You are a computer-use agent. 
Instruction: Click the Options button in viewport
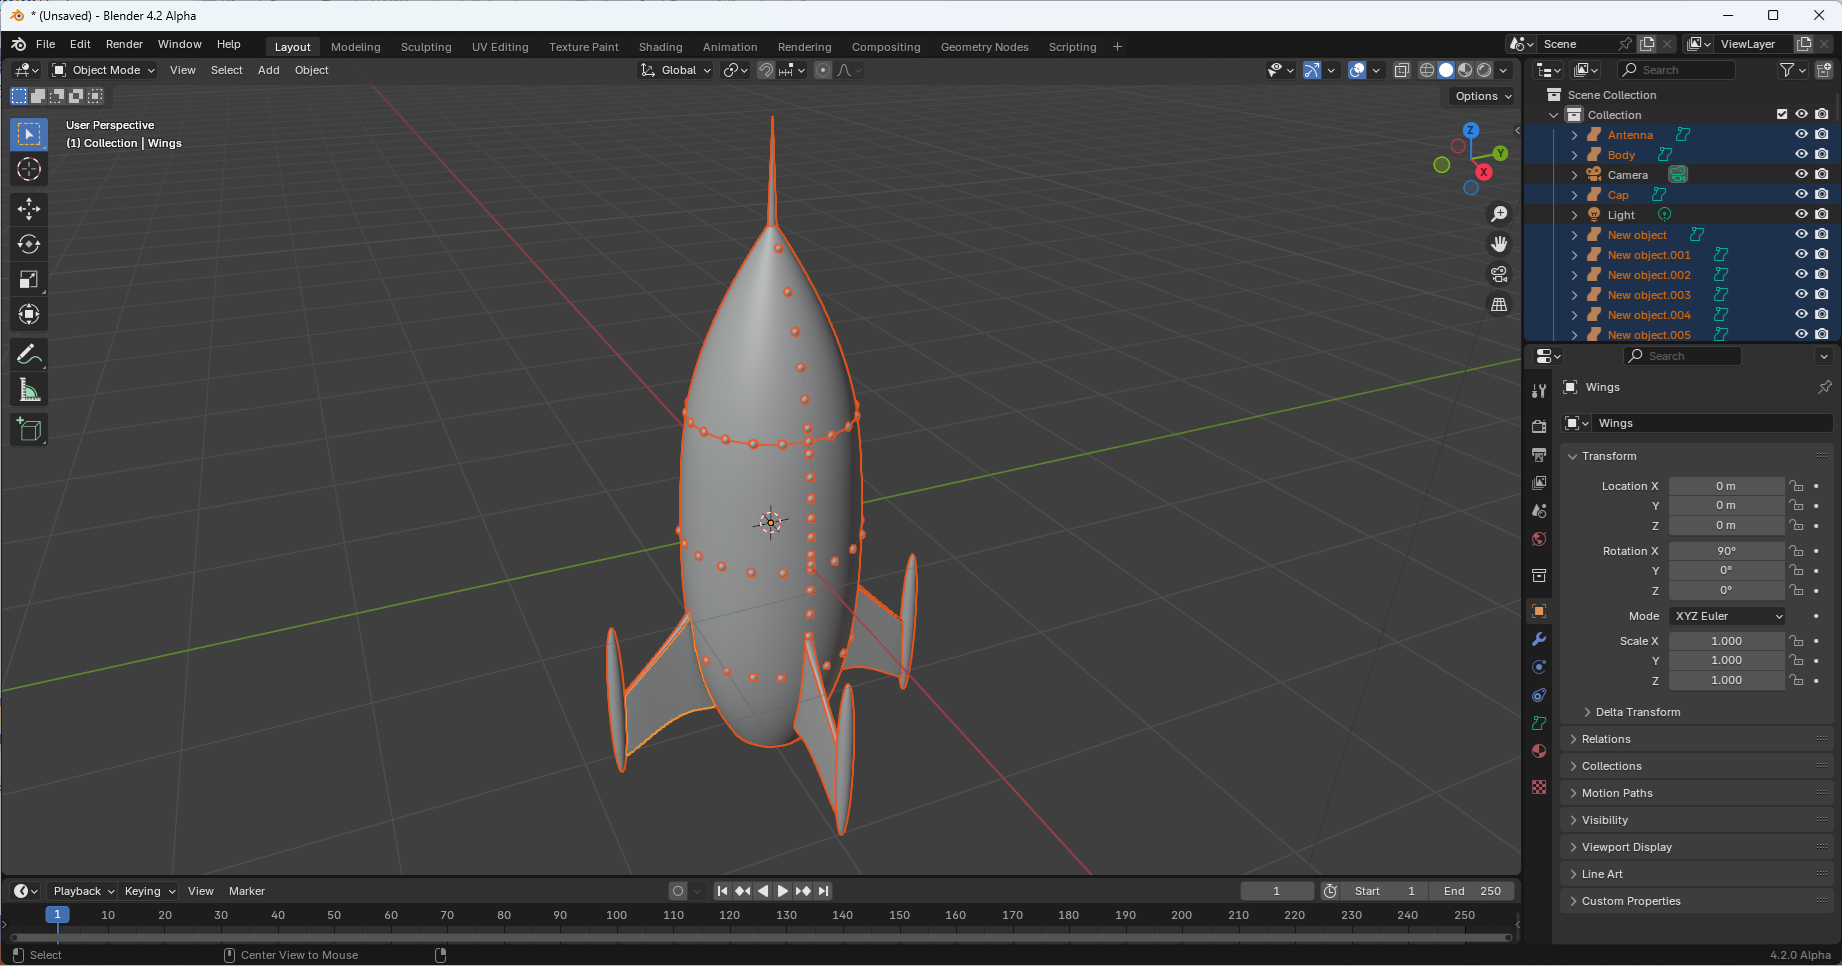pyautogui.click(x=1483, y=96)
